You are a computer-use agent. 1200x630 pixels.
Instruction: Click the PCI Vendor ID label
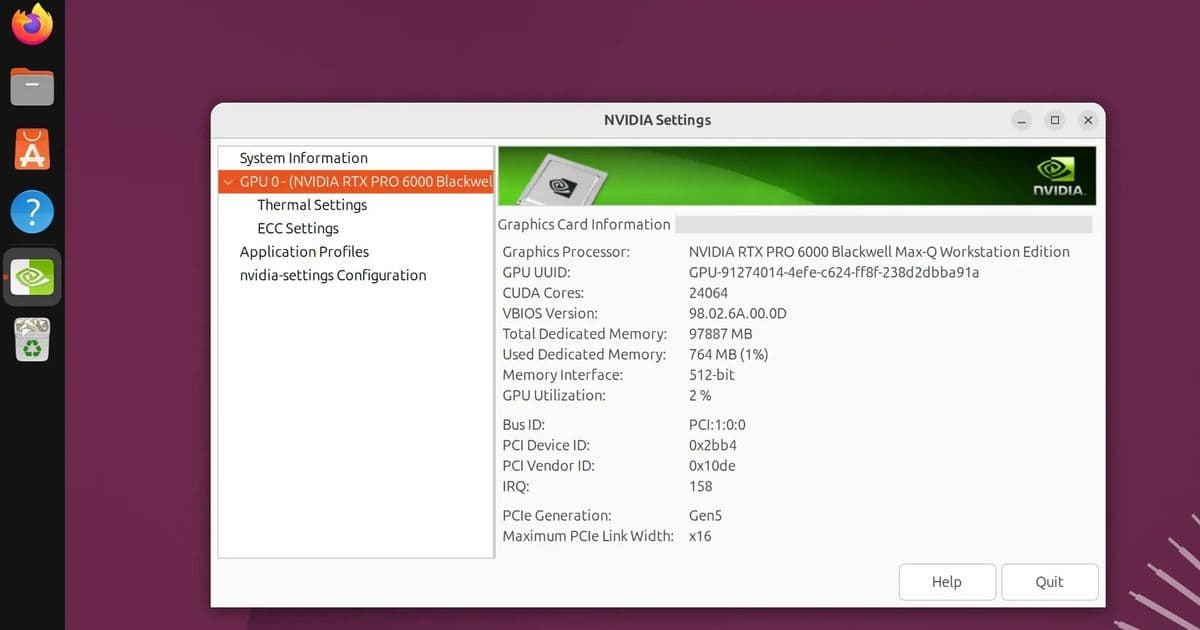click(549, 466)
